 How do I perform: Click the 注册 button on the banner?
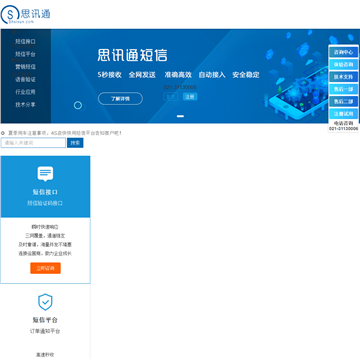[x=190, y=97]
